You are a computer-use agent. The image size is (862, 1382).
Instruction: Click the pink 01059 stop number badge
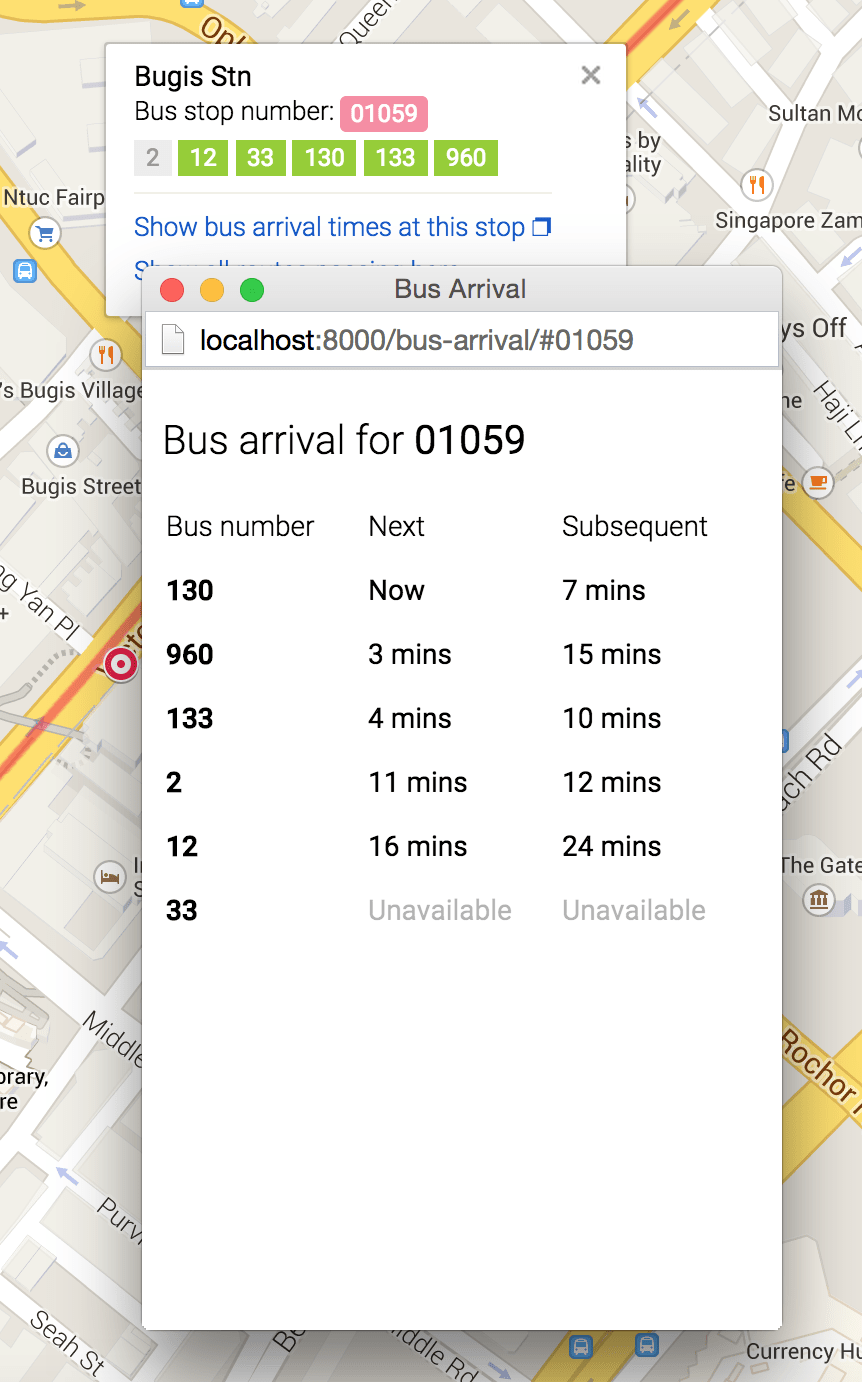click(x=384, y=114)
